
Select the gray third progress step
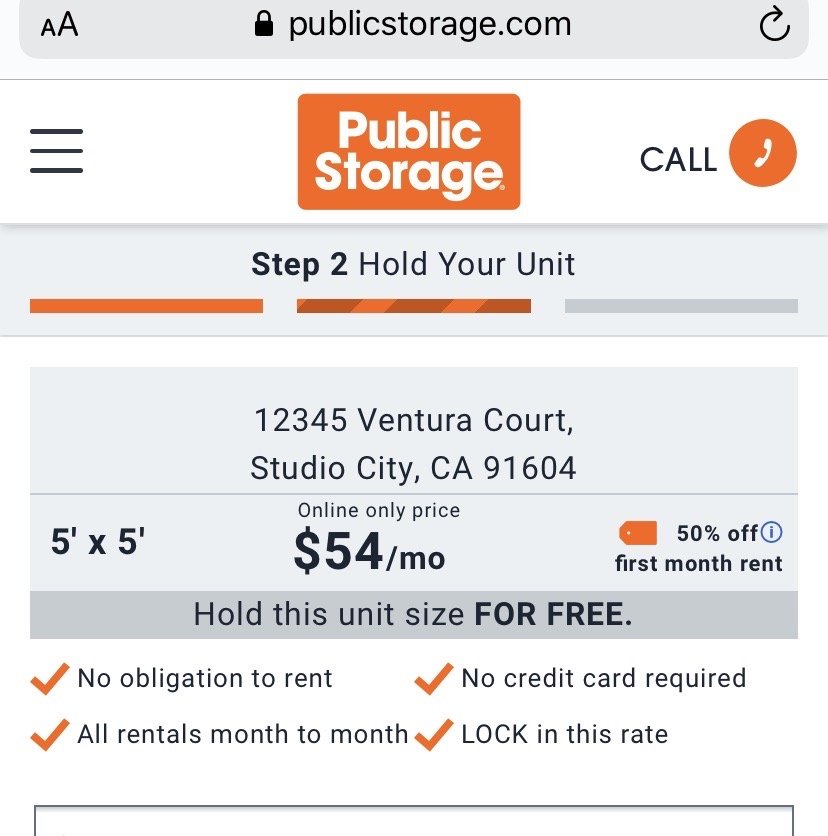[681, 306]
